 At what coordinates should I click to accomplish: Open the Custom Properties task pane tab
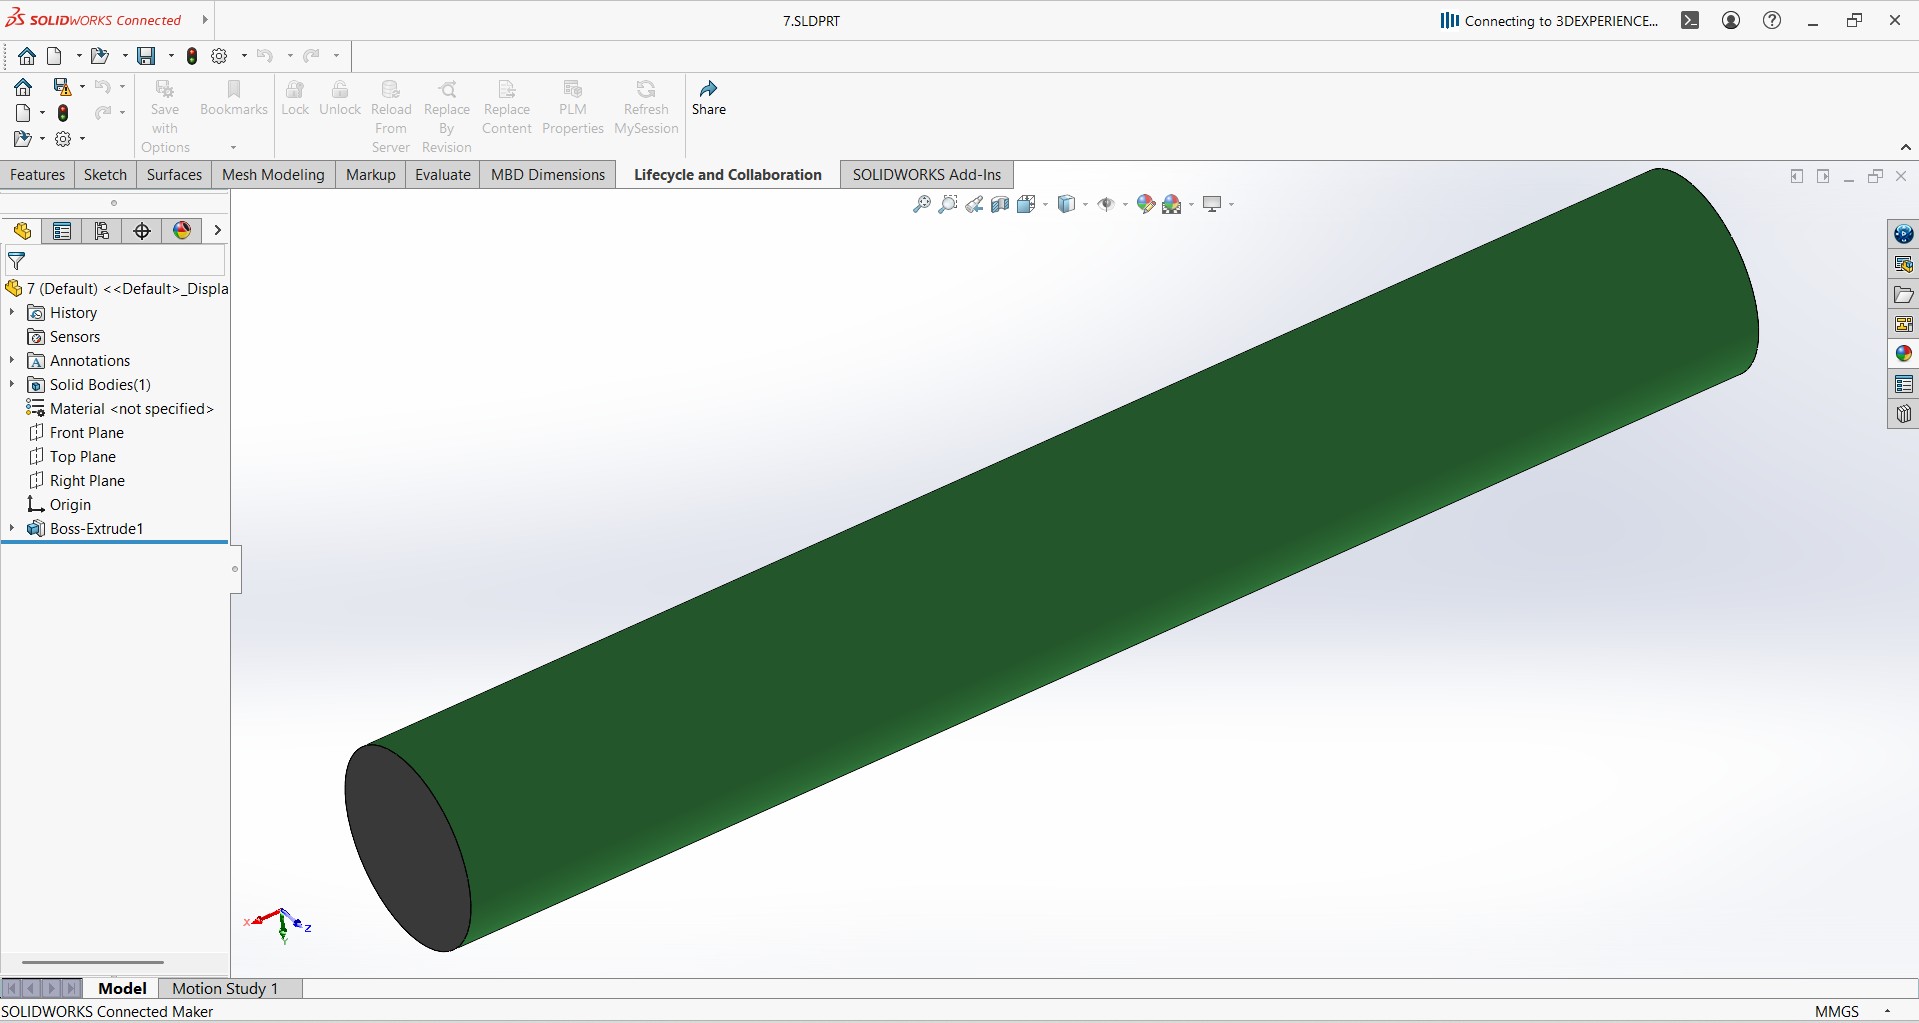tap(1903, 384)
